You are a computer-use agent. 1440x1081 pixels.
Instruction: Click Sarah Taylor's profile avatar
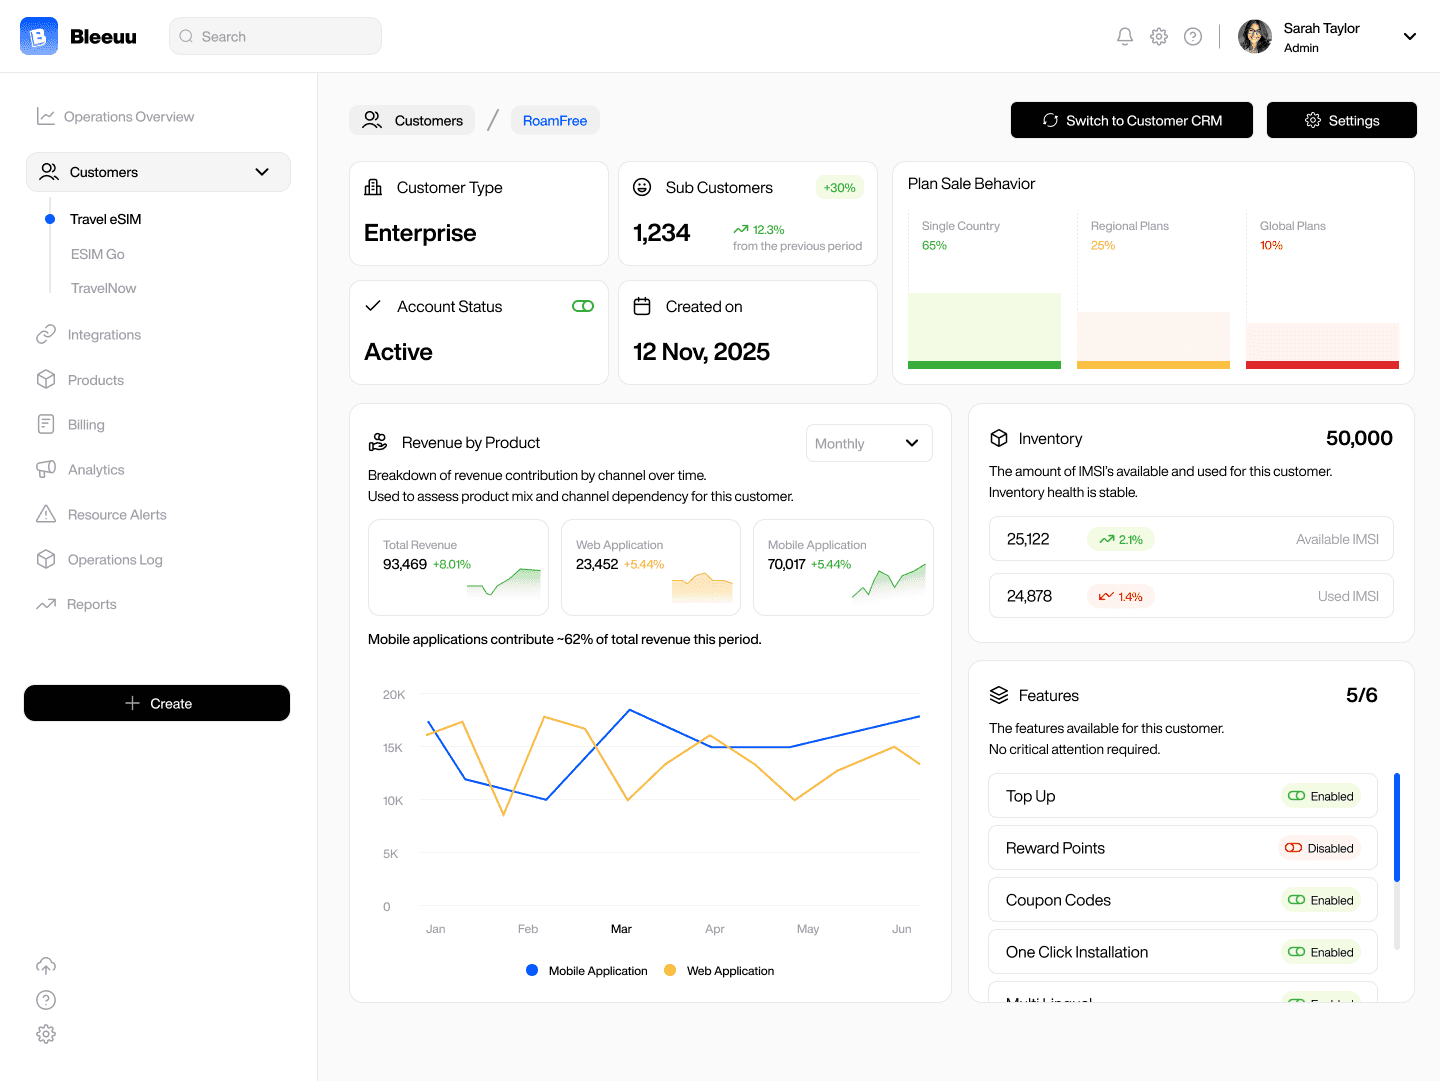pyautogui.click(x=1255, y=36)
